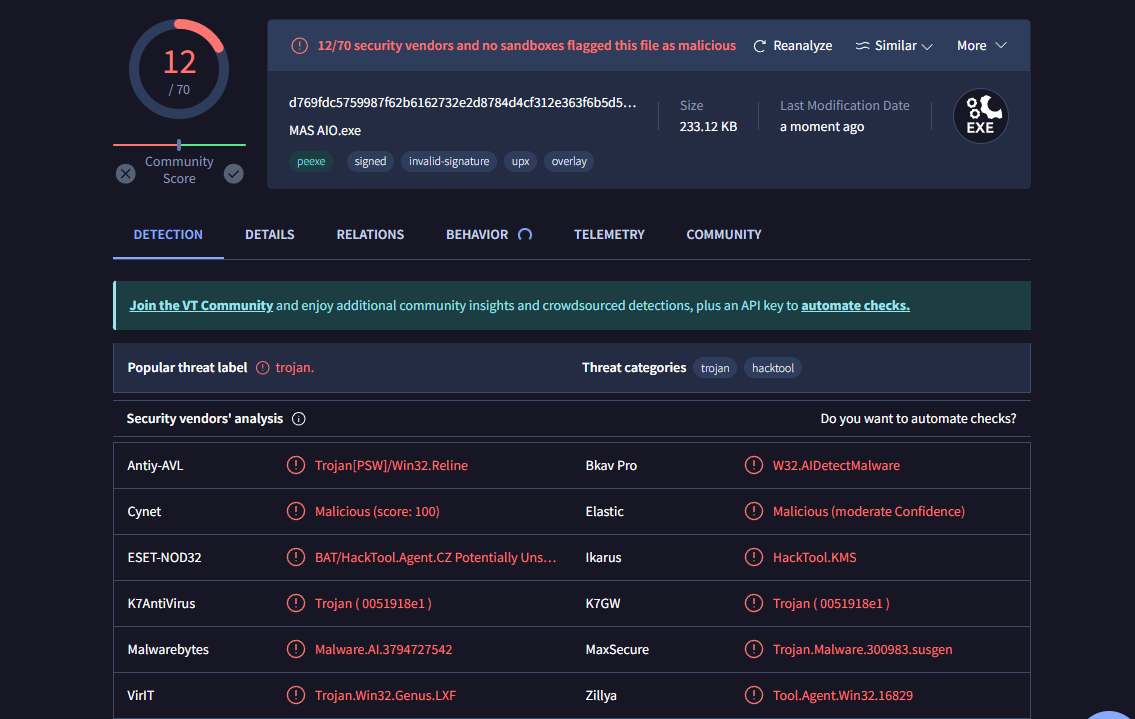Click the HackTool.KMS detection name
This screenshot has width=1135, height=719.
coord(814,558)
